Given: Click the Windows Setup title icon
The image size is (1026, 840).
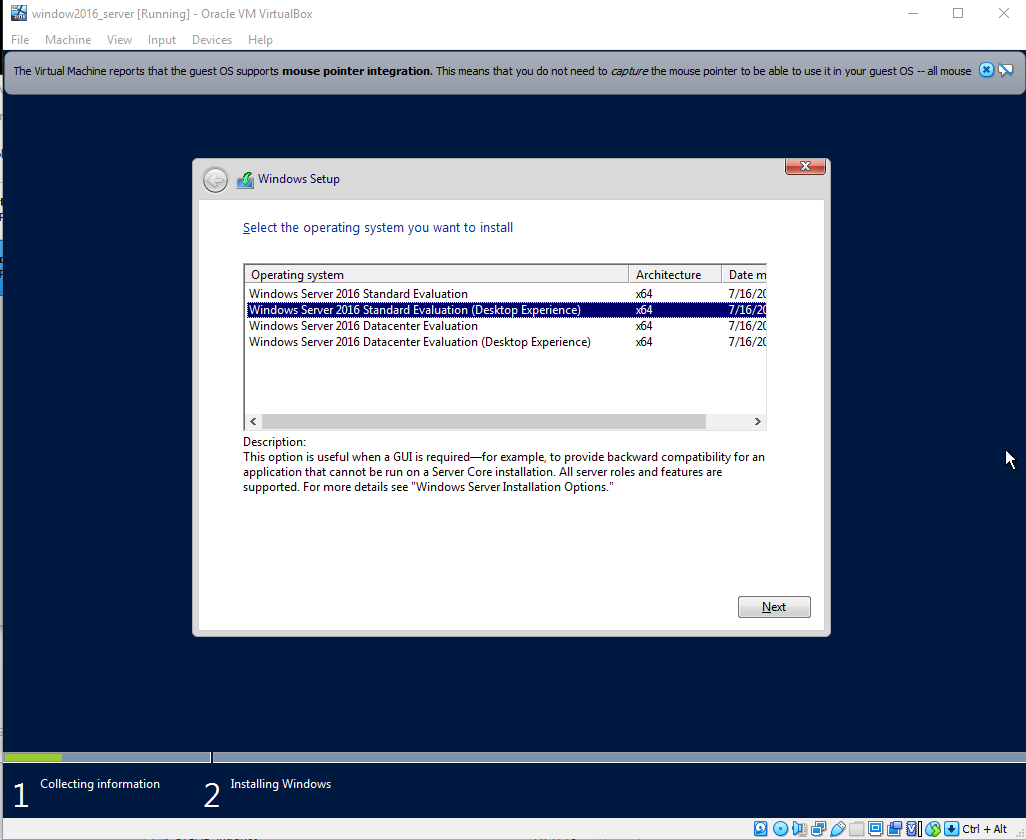Looking at the screenshot, I should tap(245, 179).
